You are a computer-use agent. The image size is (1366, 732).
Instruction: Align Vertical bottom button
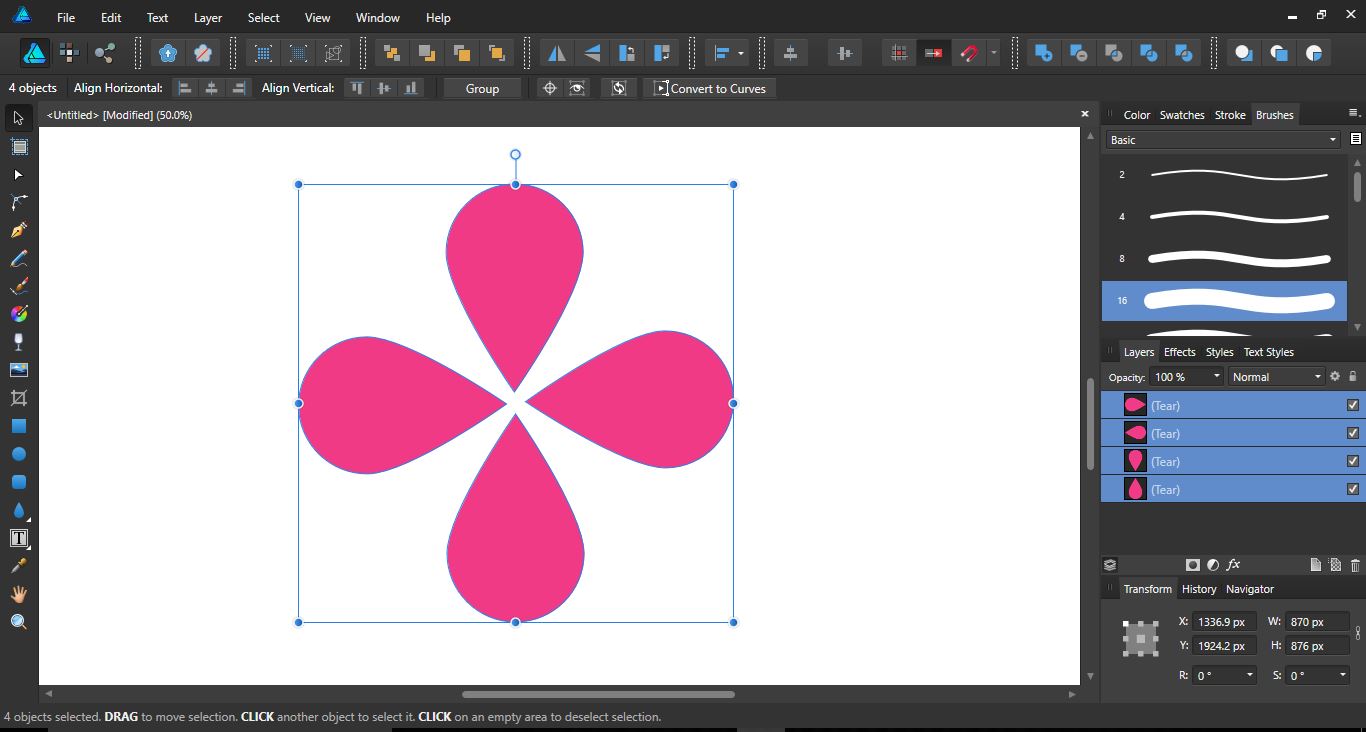point(410,88)
